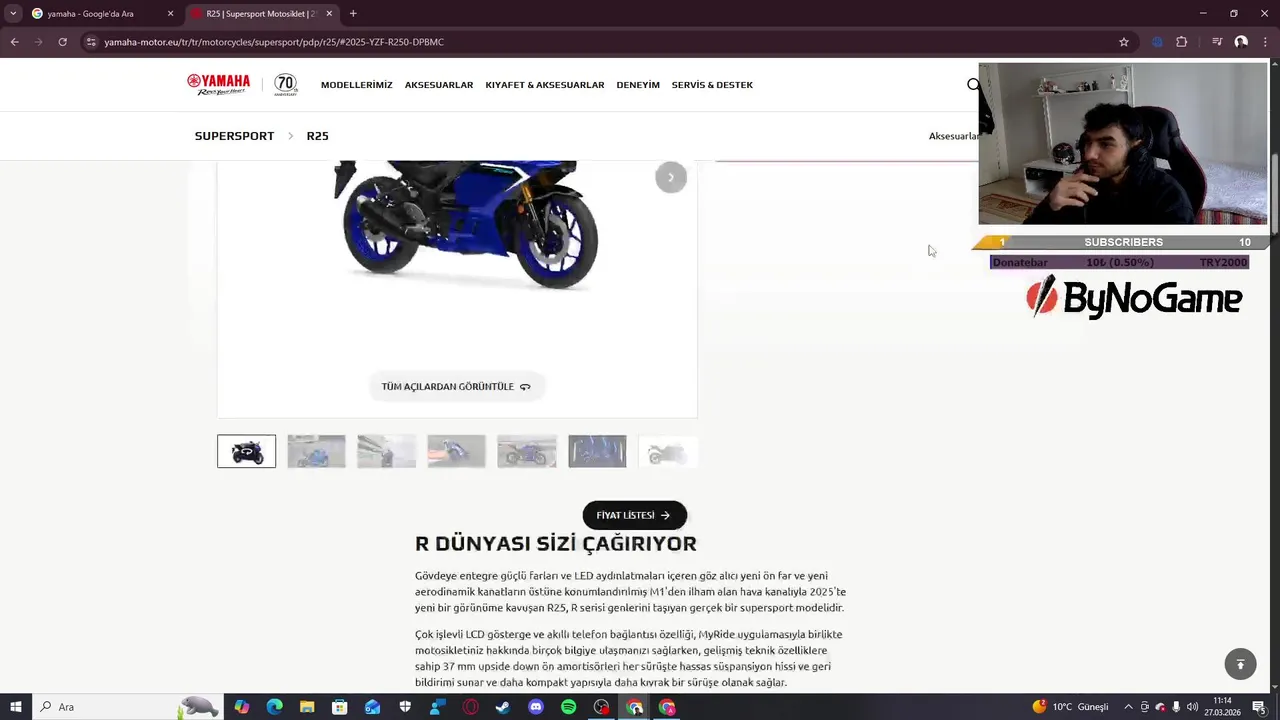Open KIYAFET & AKSESUARLAR menu

(x=545, y=85)
